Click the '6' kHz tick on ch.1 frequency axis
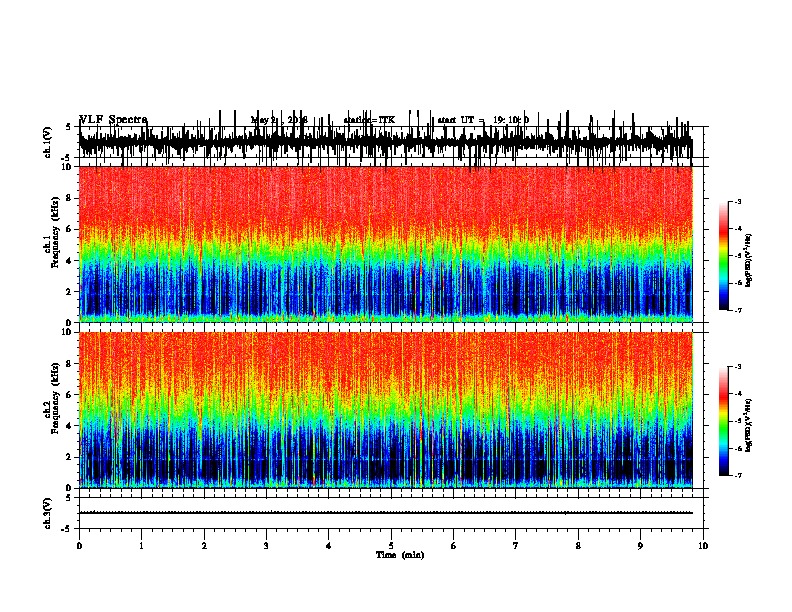The image size is (792, 612). tap(69, 229)
